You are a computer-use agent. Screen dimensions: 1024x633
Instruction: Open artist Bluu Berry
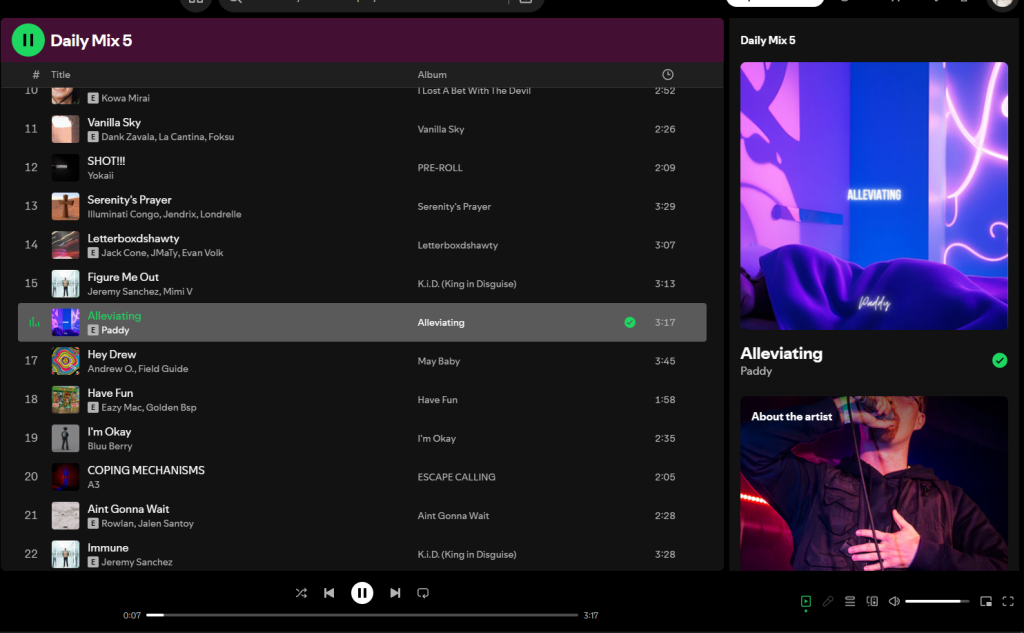click(x=110, y=446)
